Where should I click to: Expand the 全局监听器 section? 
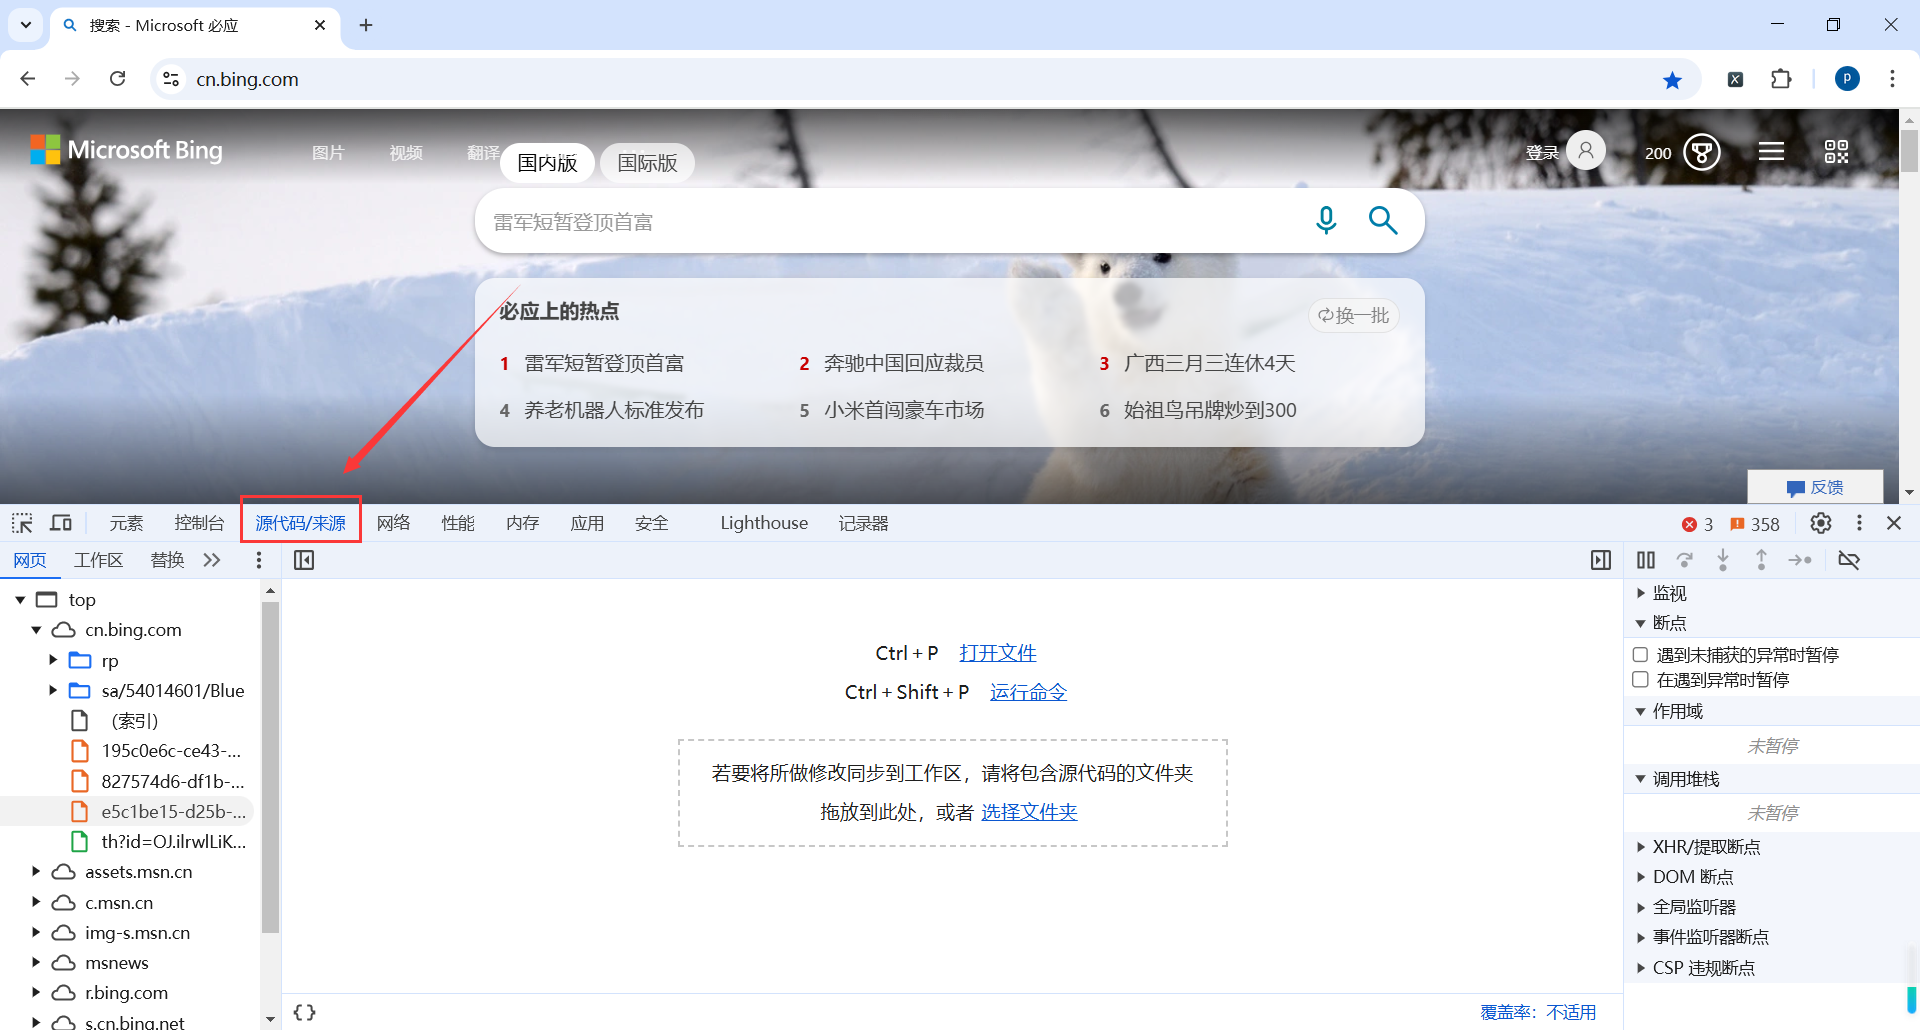point(1641,907)
